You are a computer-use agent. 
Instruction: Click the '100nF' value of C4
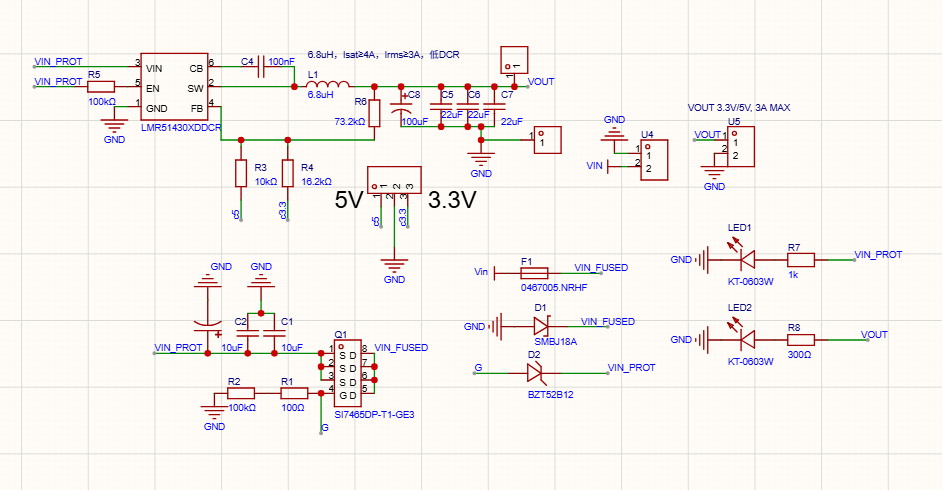[281, 62]
